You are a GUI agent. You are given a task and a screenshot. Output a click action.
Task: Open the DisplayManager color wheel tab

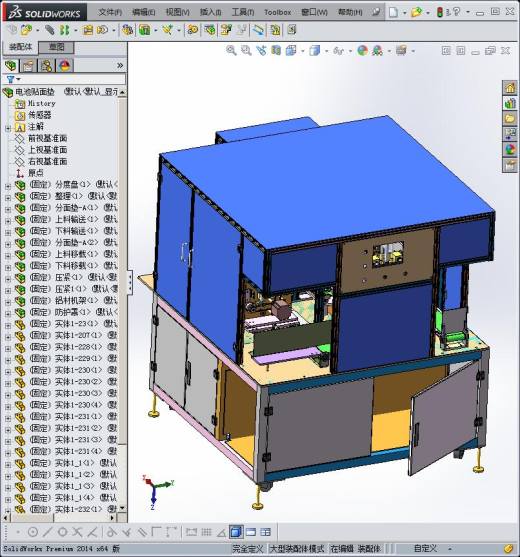64,65
